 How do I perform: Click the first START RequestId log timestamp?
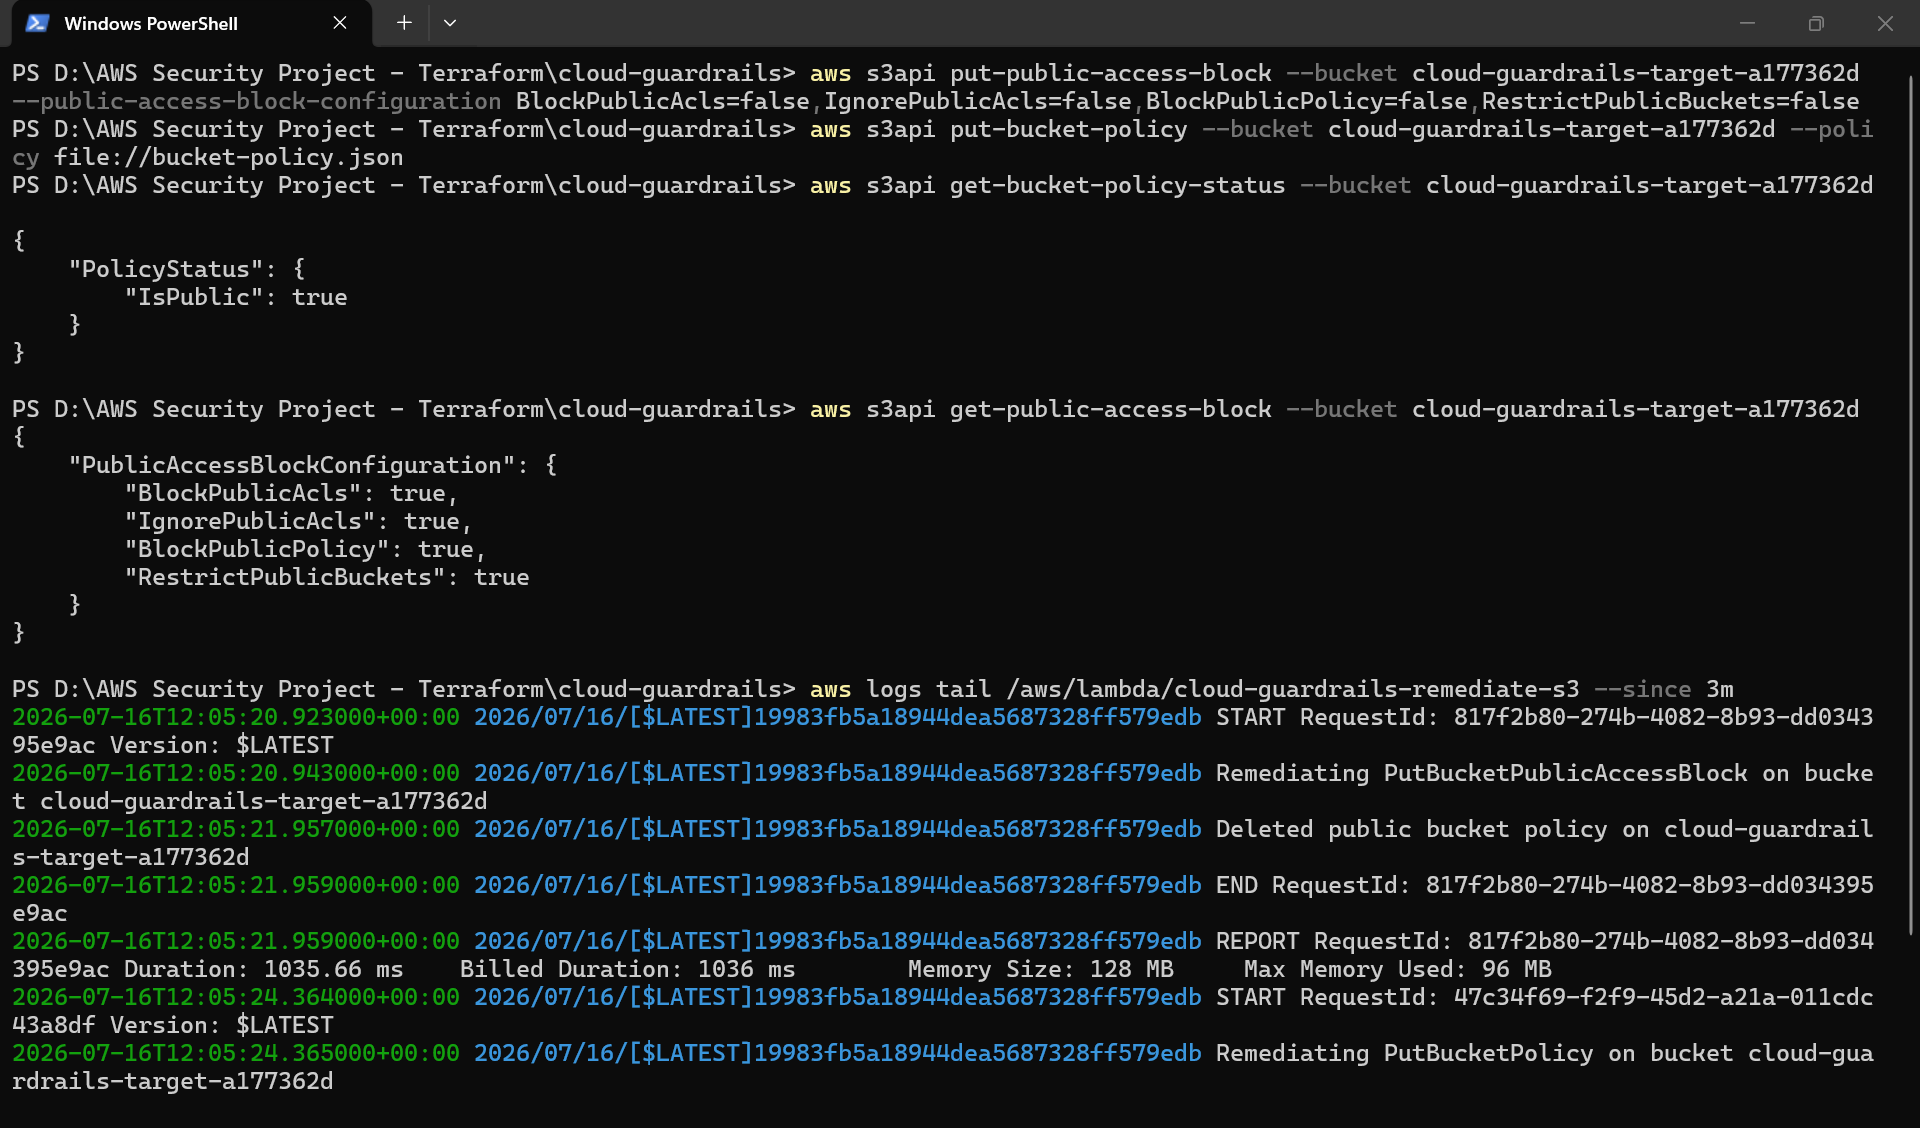[x=236, y=717]
